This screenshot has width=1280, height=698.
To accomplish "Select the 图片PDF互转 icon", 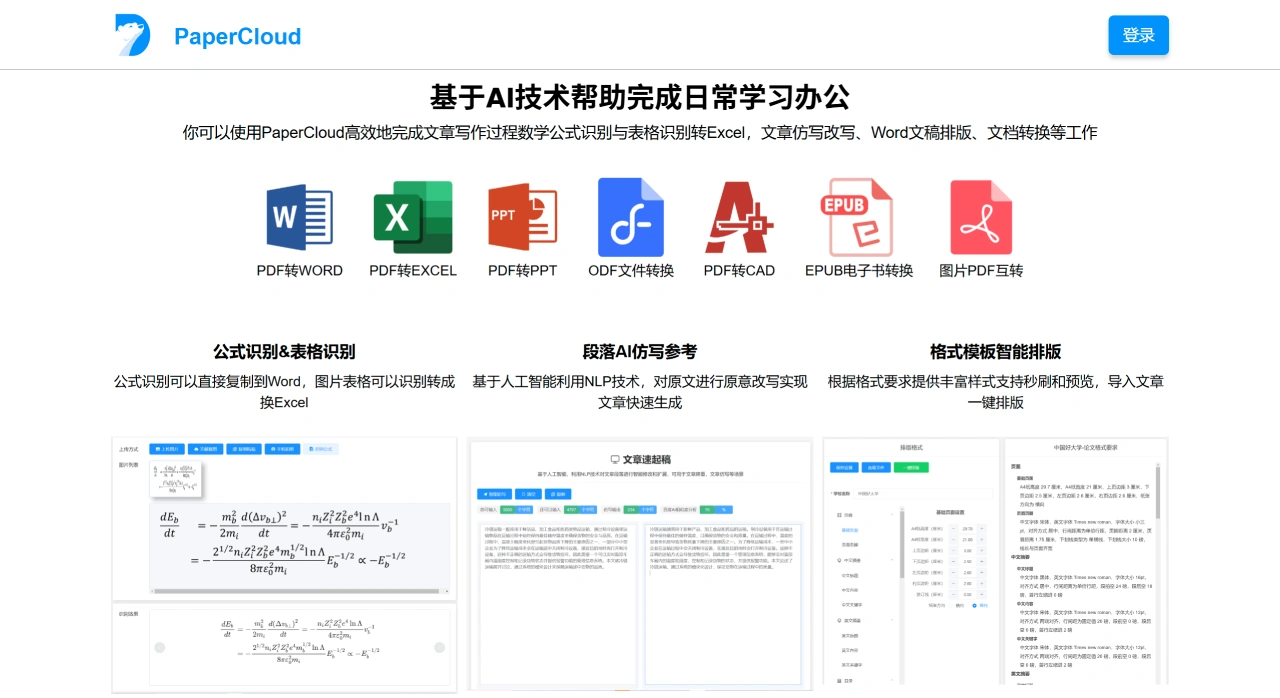I will pos(979,216).
